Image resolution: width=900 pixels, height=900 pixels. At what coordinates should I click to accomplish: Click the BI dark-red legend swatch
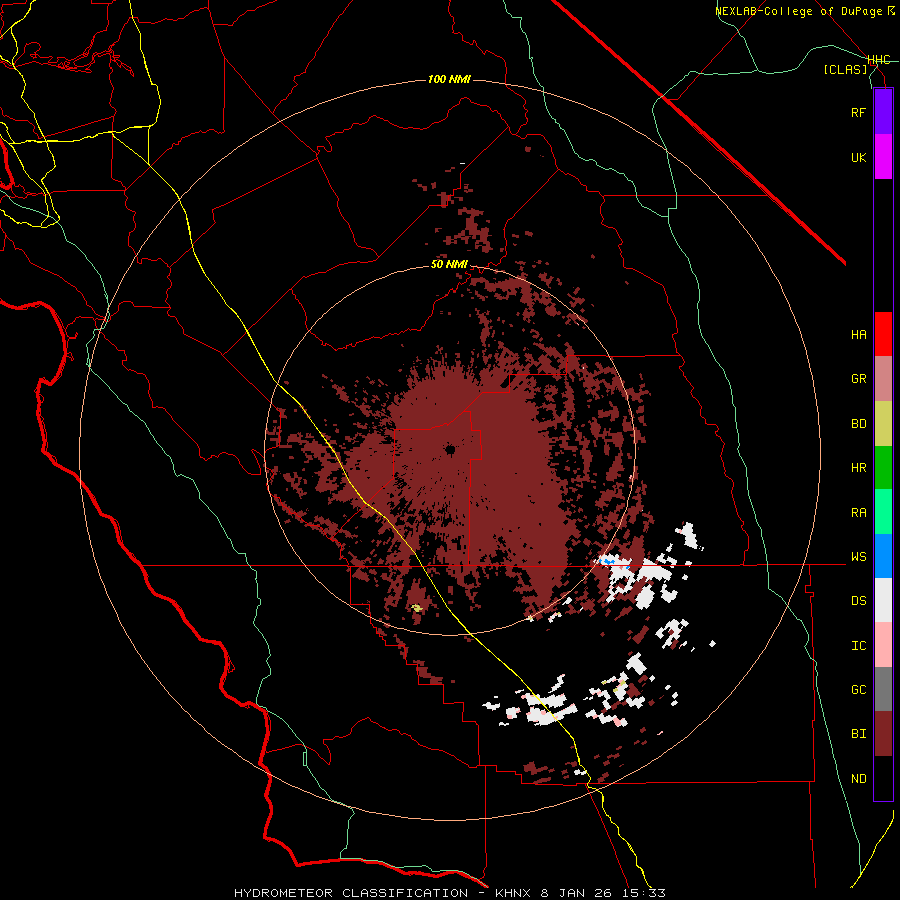tap(883, 734)
